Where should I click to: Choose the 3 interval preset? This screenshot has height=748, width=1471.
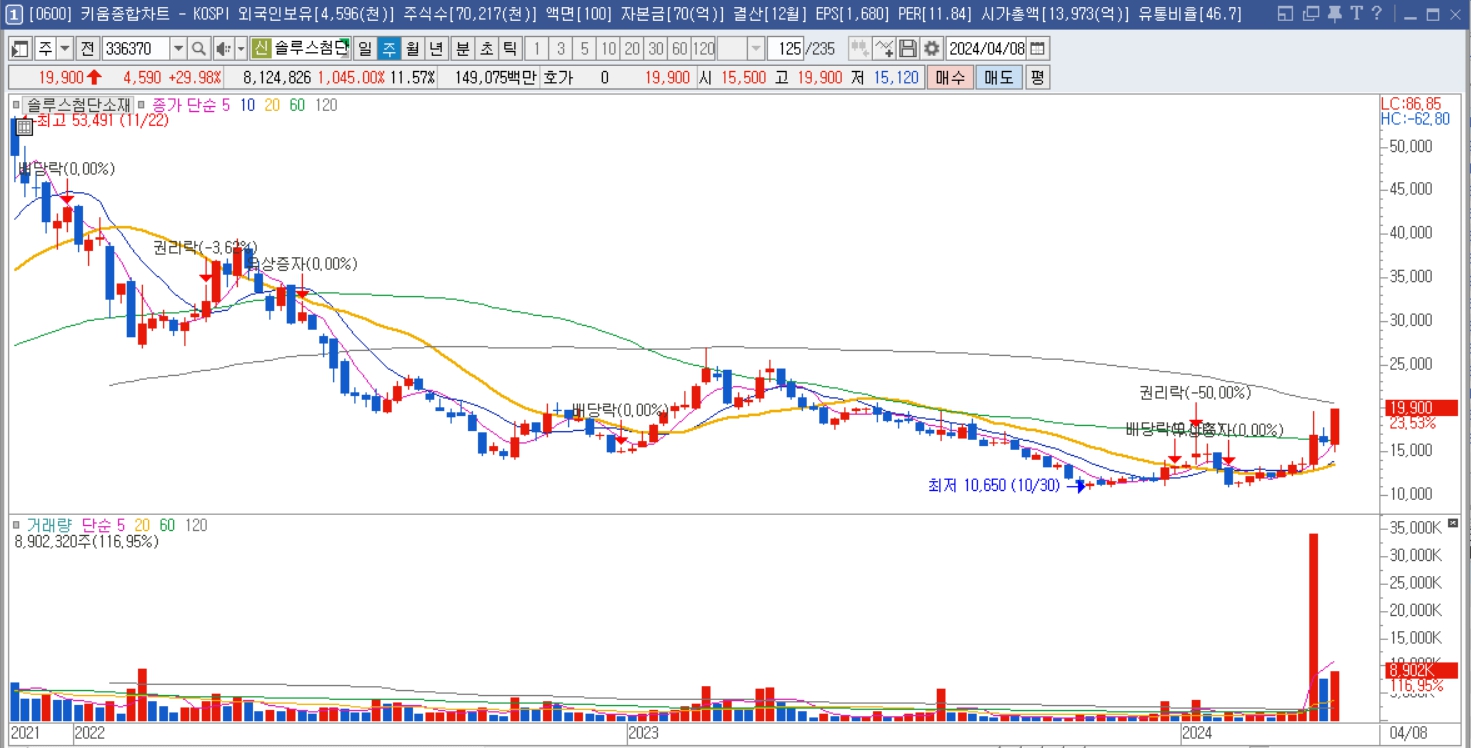tap(560, 48)
